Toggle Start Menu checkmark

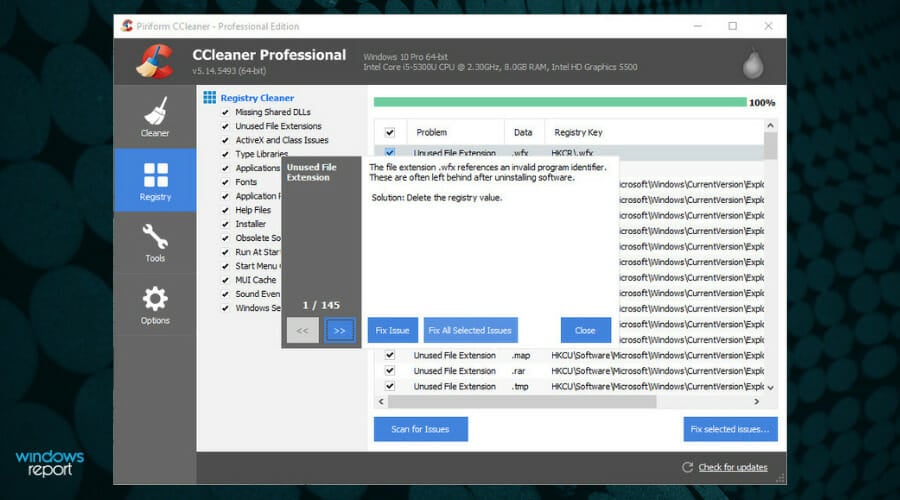(x=225, y=266)
